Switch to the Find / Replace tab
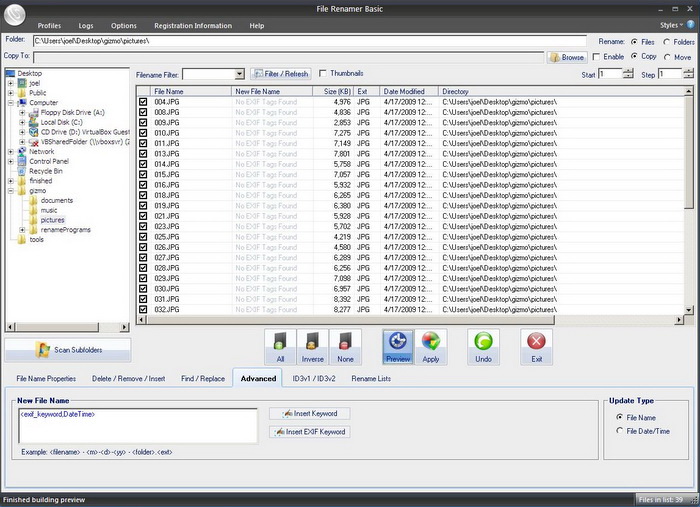Image resolution: width=700 pixels, height=507 pixels. pyautogui.click(x=201, y=379)
